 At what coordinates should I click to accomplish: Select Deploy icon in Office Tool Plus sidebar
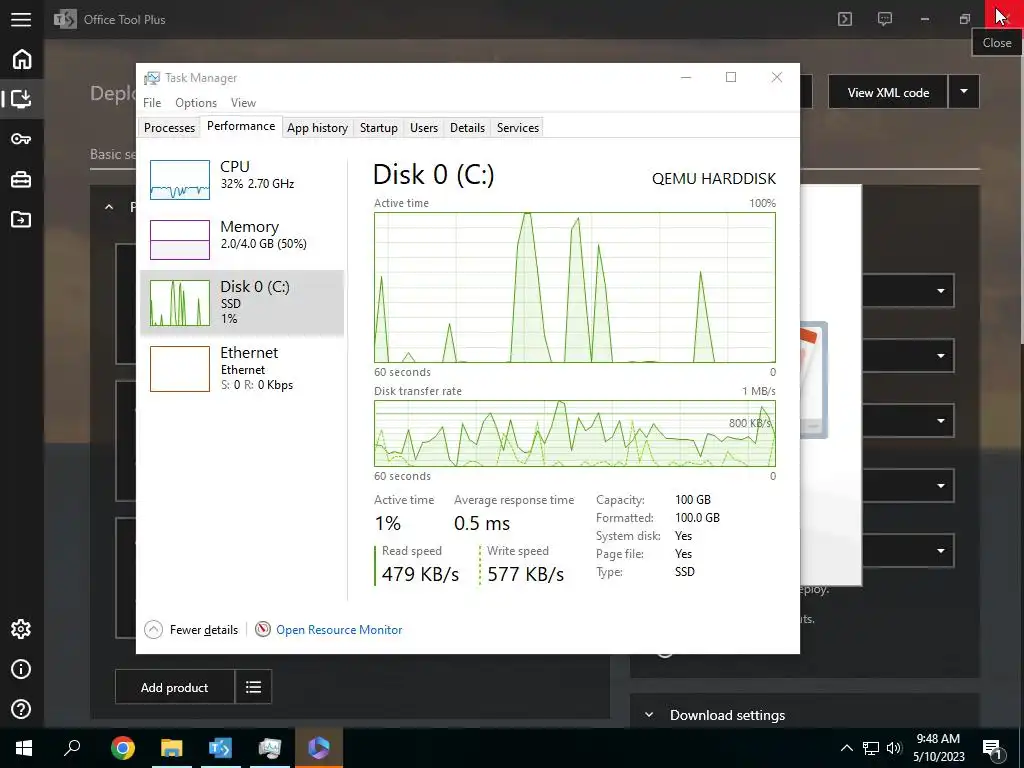(21, 99)
